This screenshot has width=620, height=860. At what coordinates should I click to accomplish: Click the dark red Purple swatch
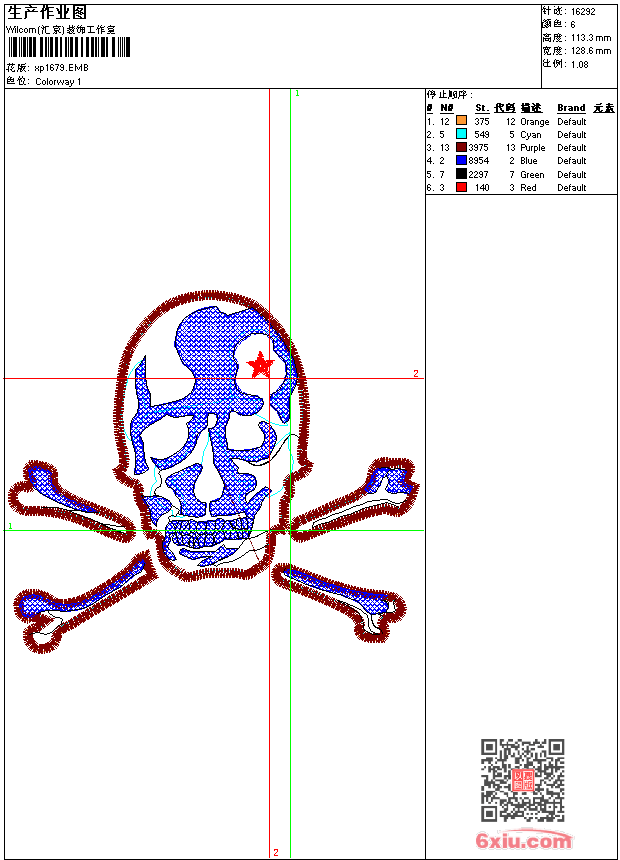pyautogui.click(x=461, y=147)
